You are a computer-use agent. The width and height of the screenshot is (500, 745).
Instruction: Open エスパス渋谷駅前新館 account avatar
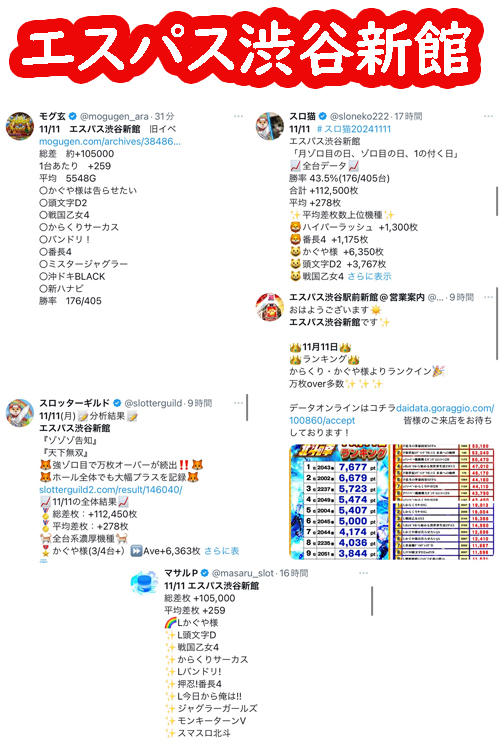tap(270, 306)
